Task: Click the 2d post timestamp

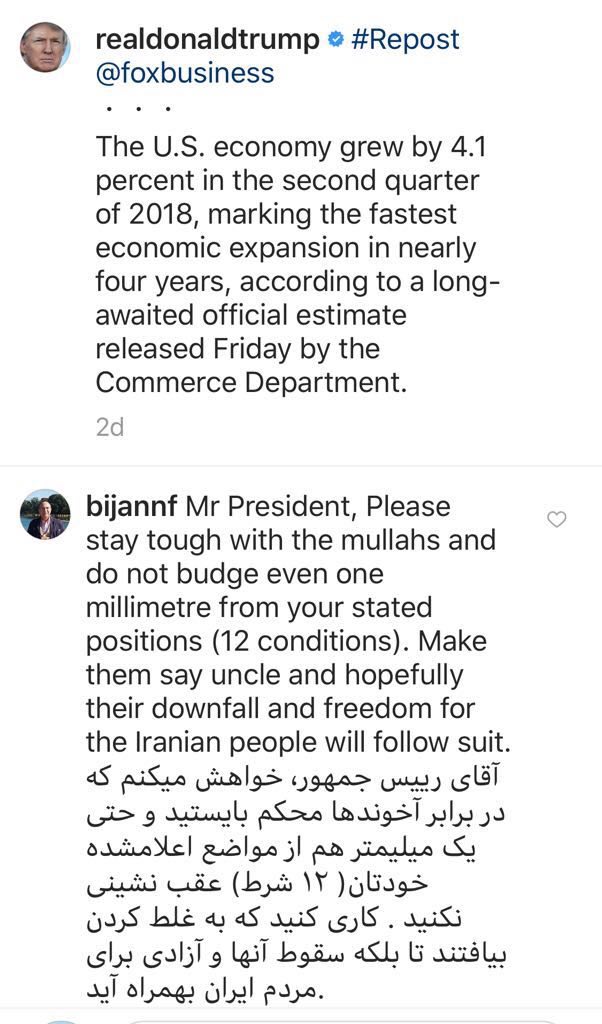Action: [110, 427]
